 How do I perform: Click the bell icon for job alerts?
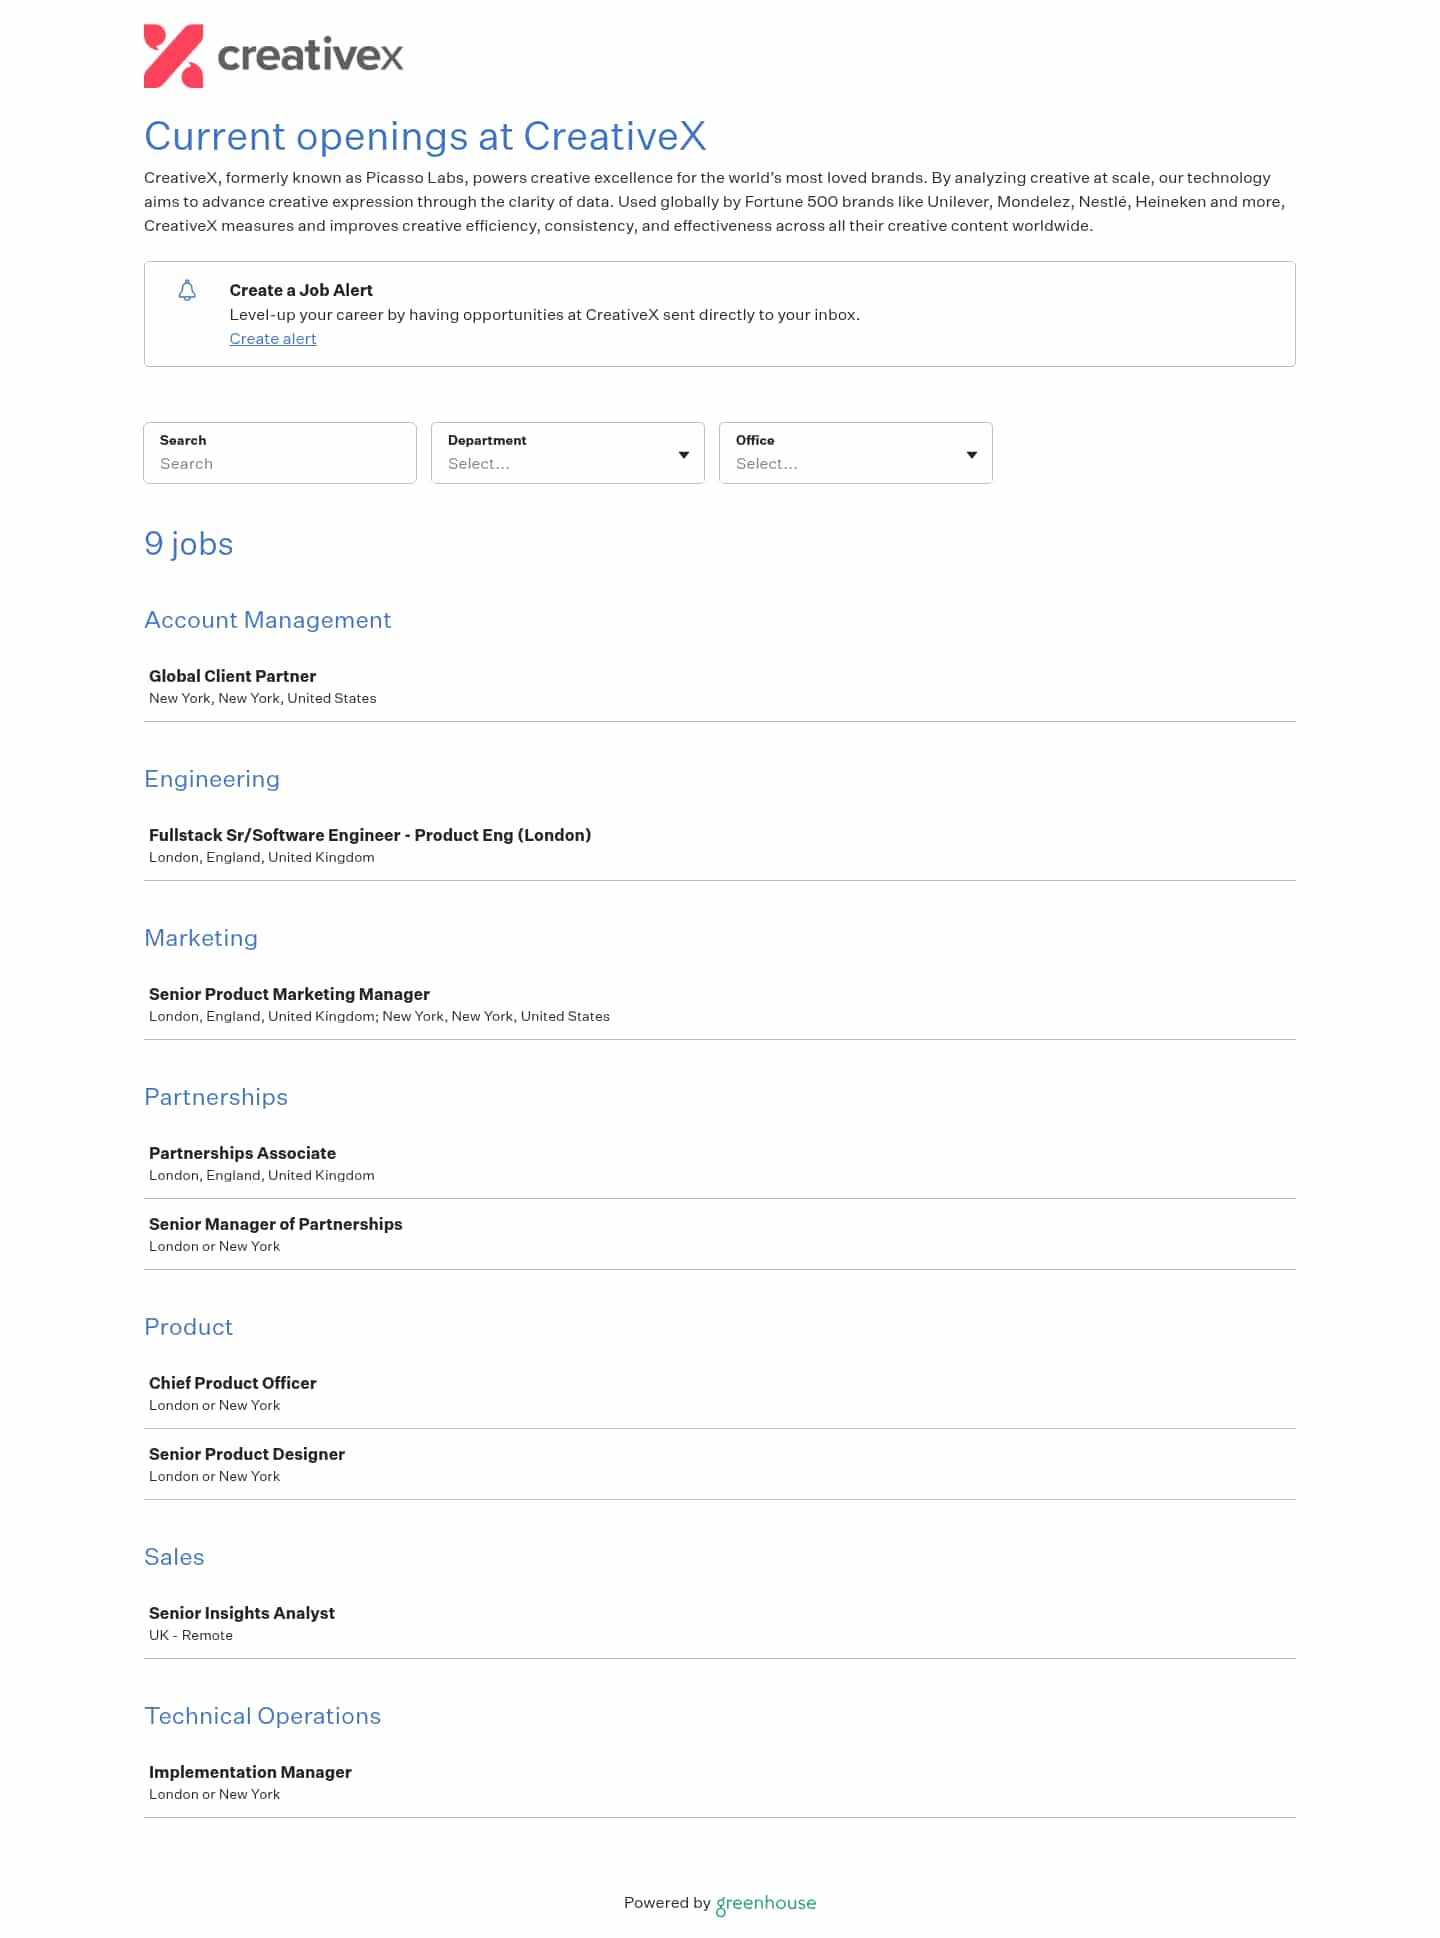point(186,291)
